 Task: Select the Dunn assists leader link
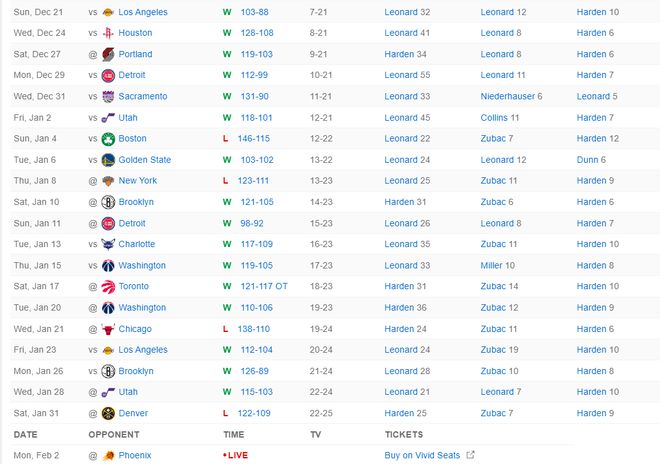click(590, 160)
